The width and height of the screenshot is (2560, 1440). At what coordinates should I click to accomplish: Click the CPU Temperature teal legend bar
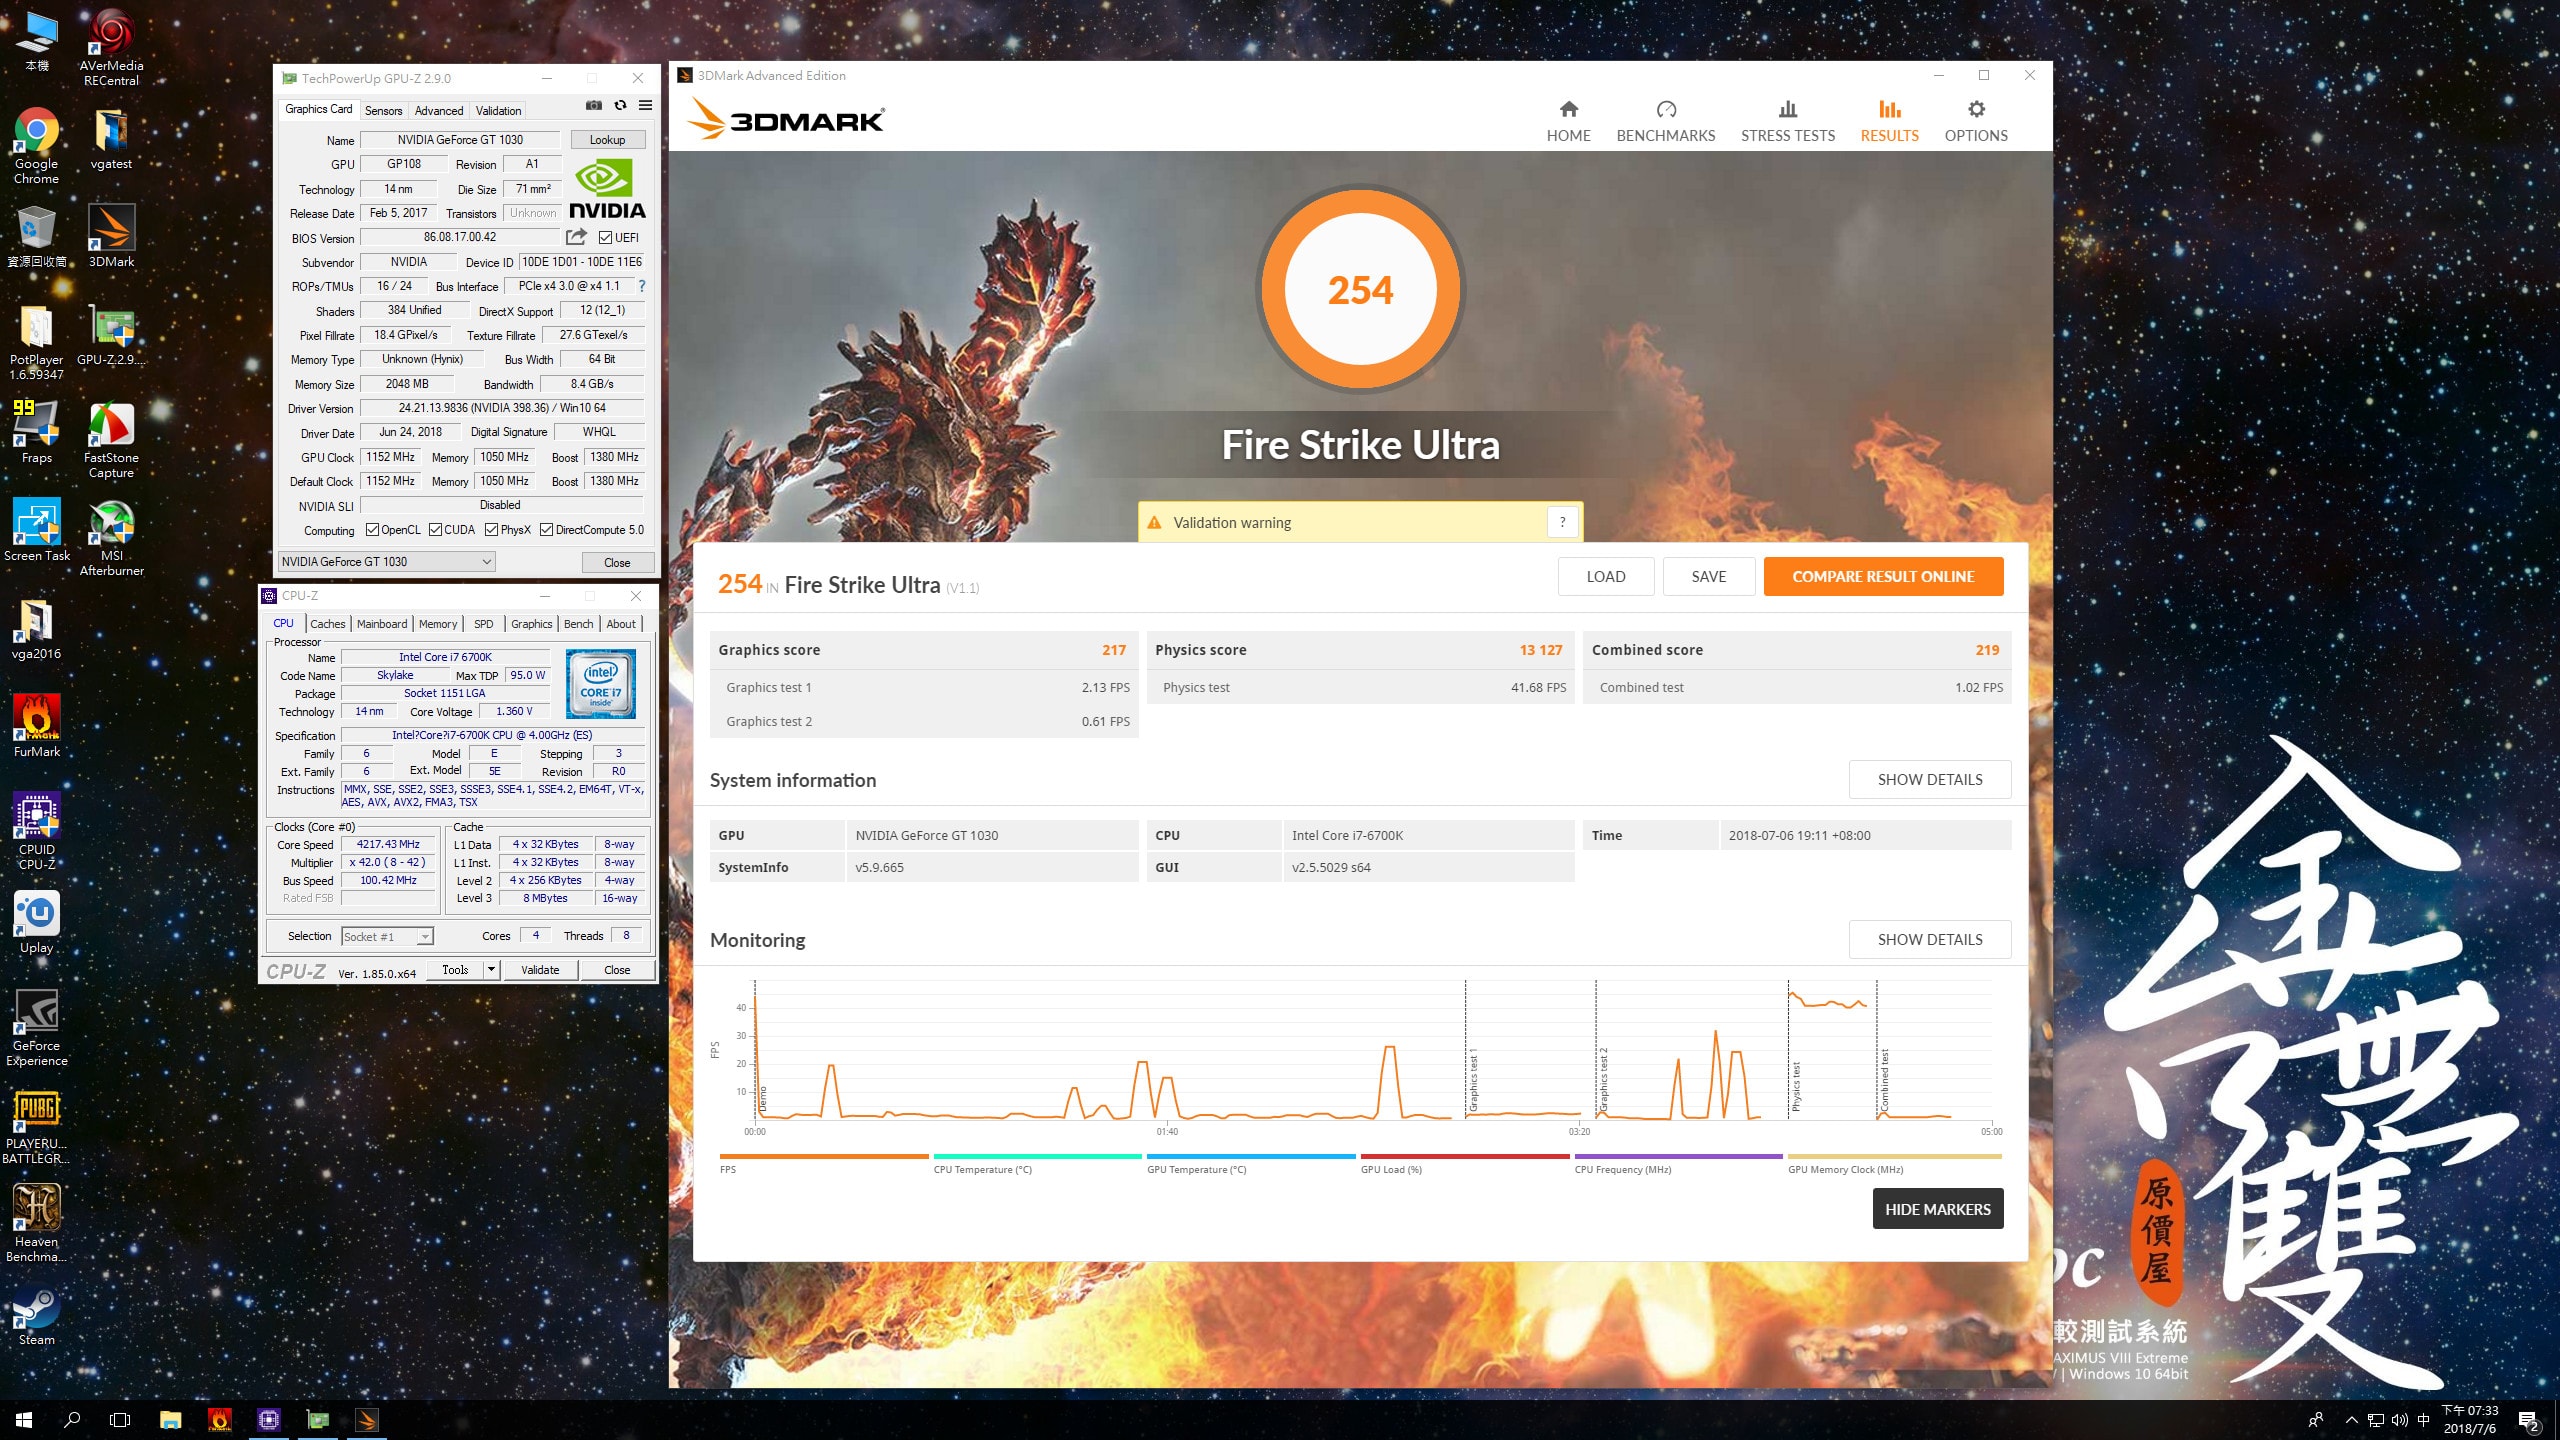tap(1037, 1156)
